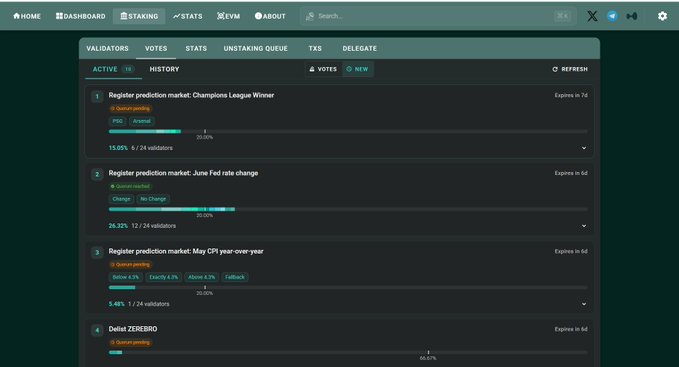This screenshot has height=367, width=679.
Task: Click 'Expires in 7d' label
Action: (571, 95)
